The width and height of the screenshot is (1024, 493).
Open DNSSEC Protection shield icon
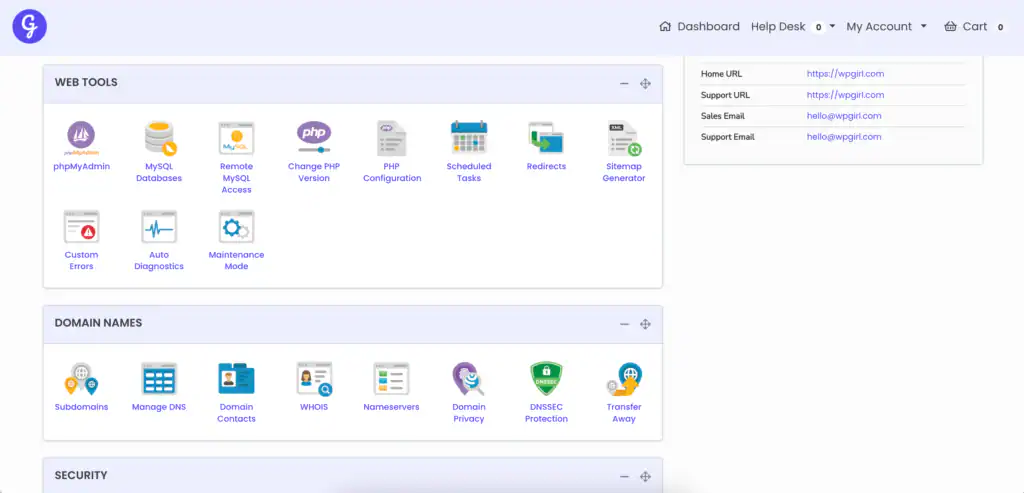click(x=546, y=379)
